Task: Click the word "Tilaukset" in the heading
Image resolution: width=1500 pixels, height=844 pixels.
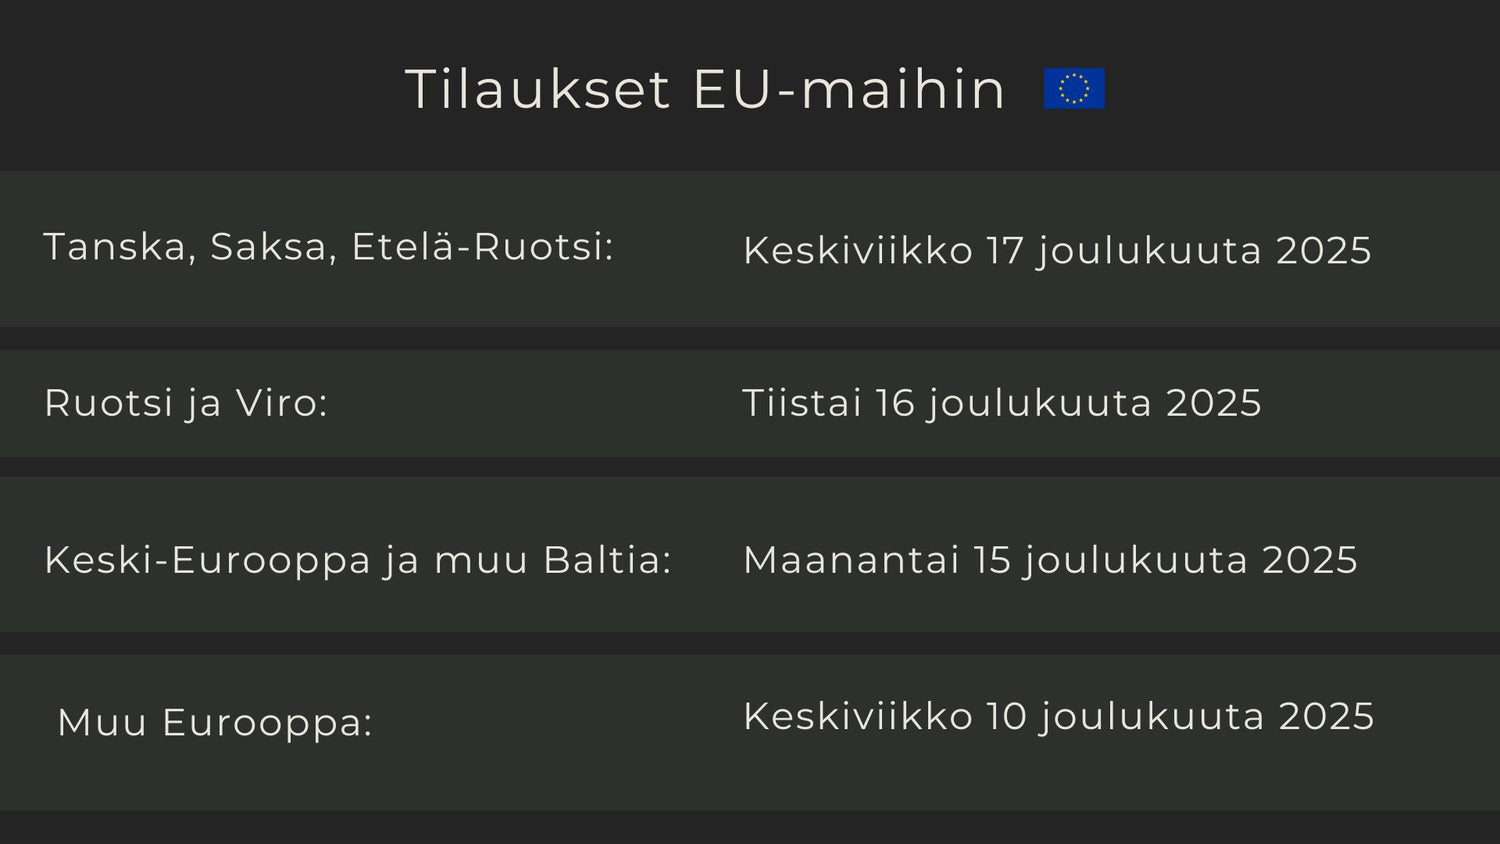Action: (537, 89)
